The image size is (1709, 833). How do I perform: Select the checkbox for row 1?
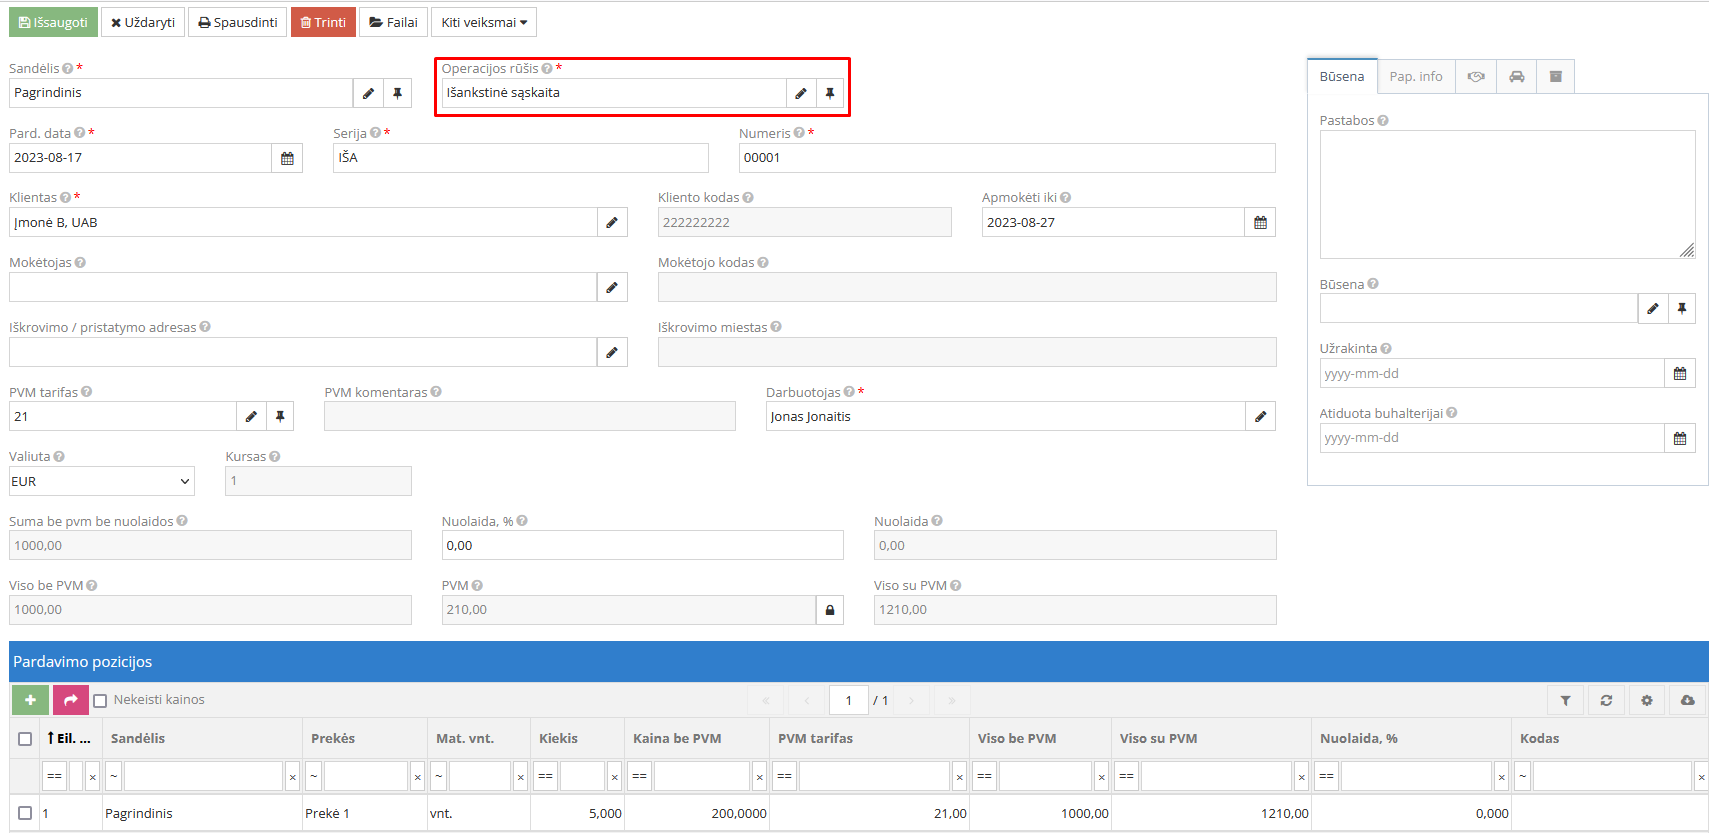25,813
